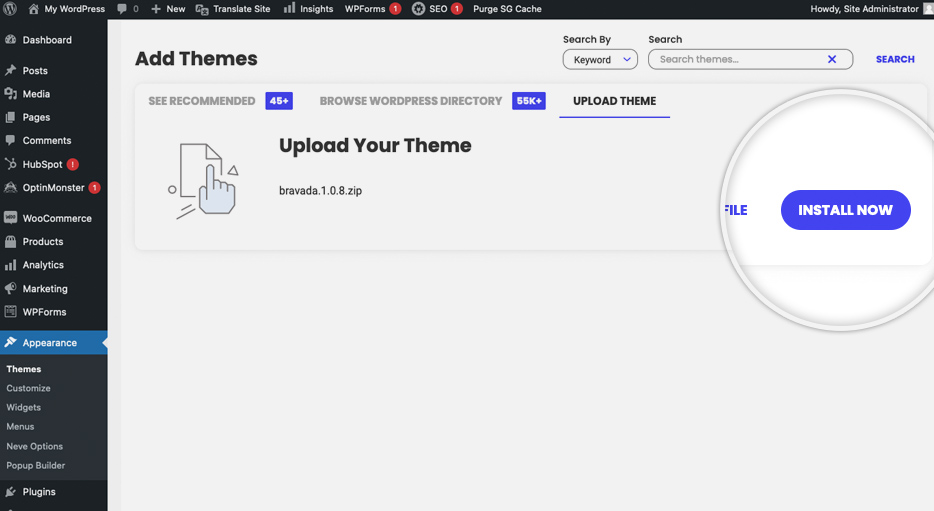Open Neve Options submenu item
This screenshot has width=934, height=511.
pos(35,446)
